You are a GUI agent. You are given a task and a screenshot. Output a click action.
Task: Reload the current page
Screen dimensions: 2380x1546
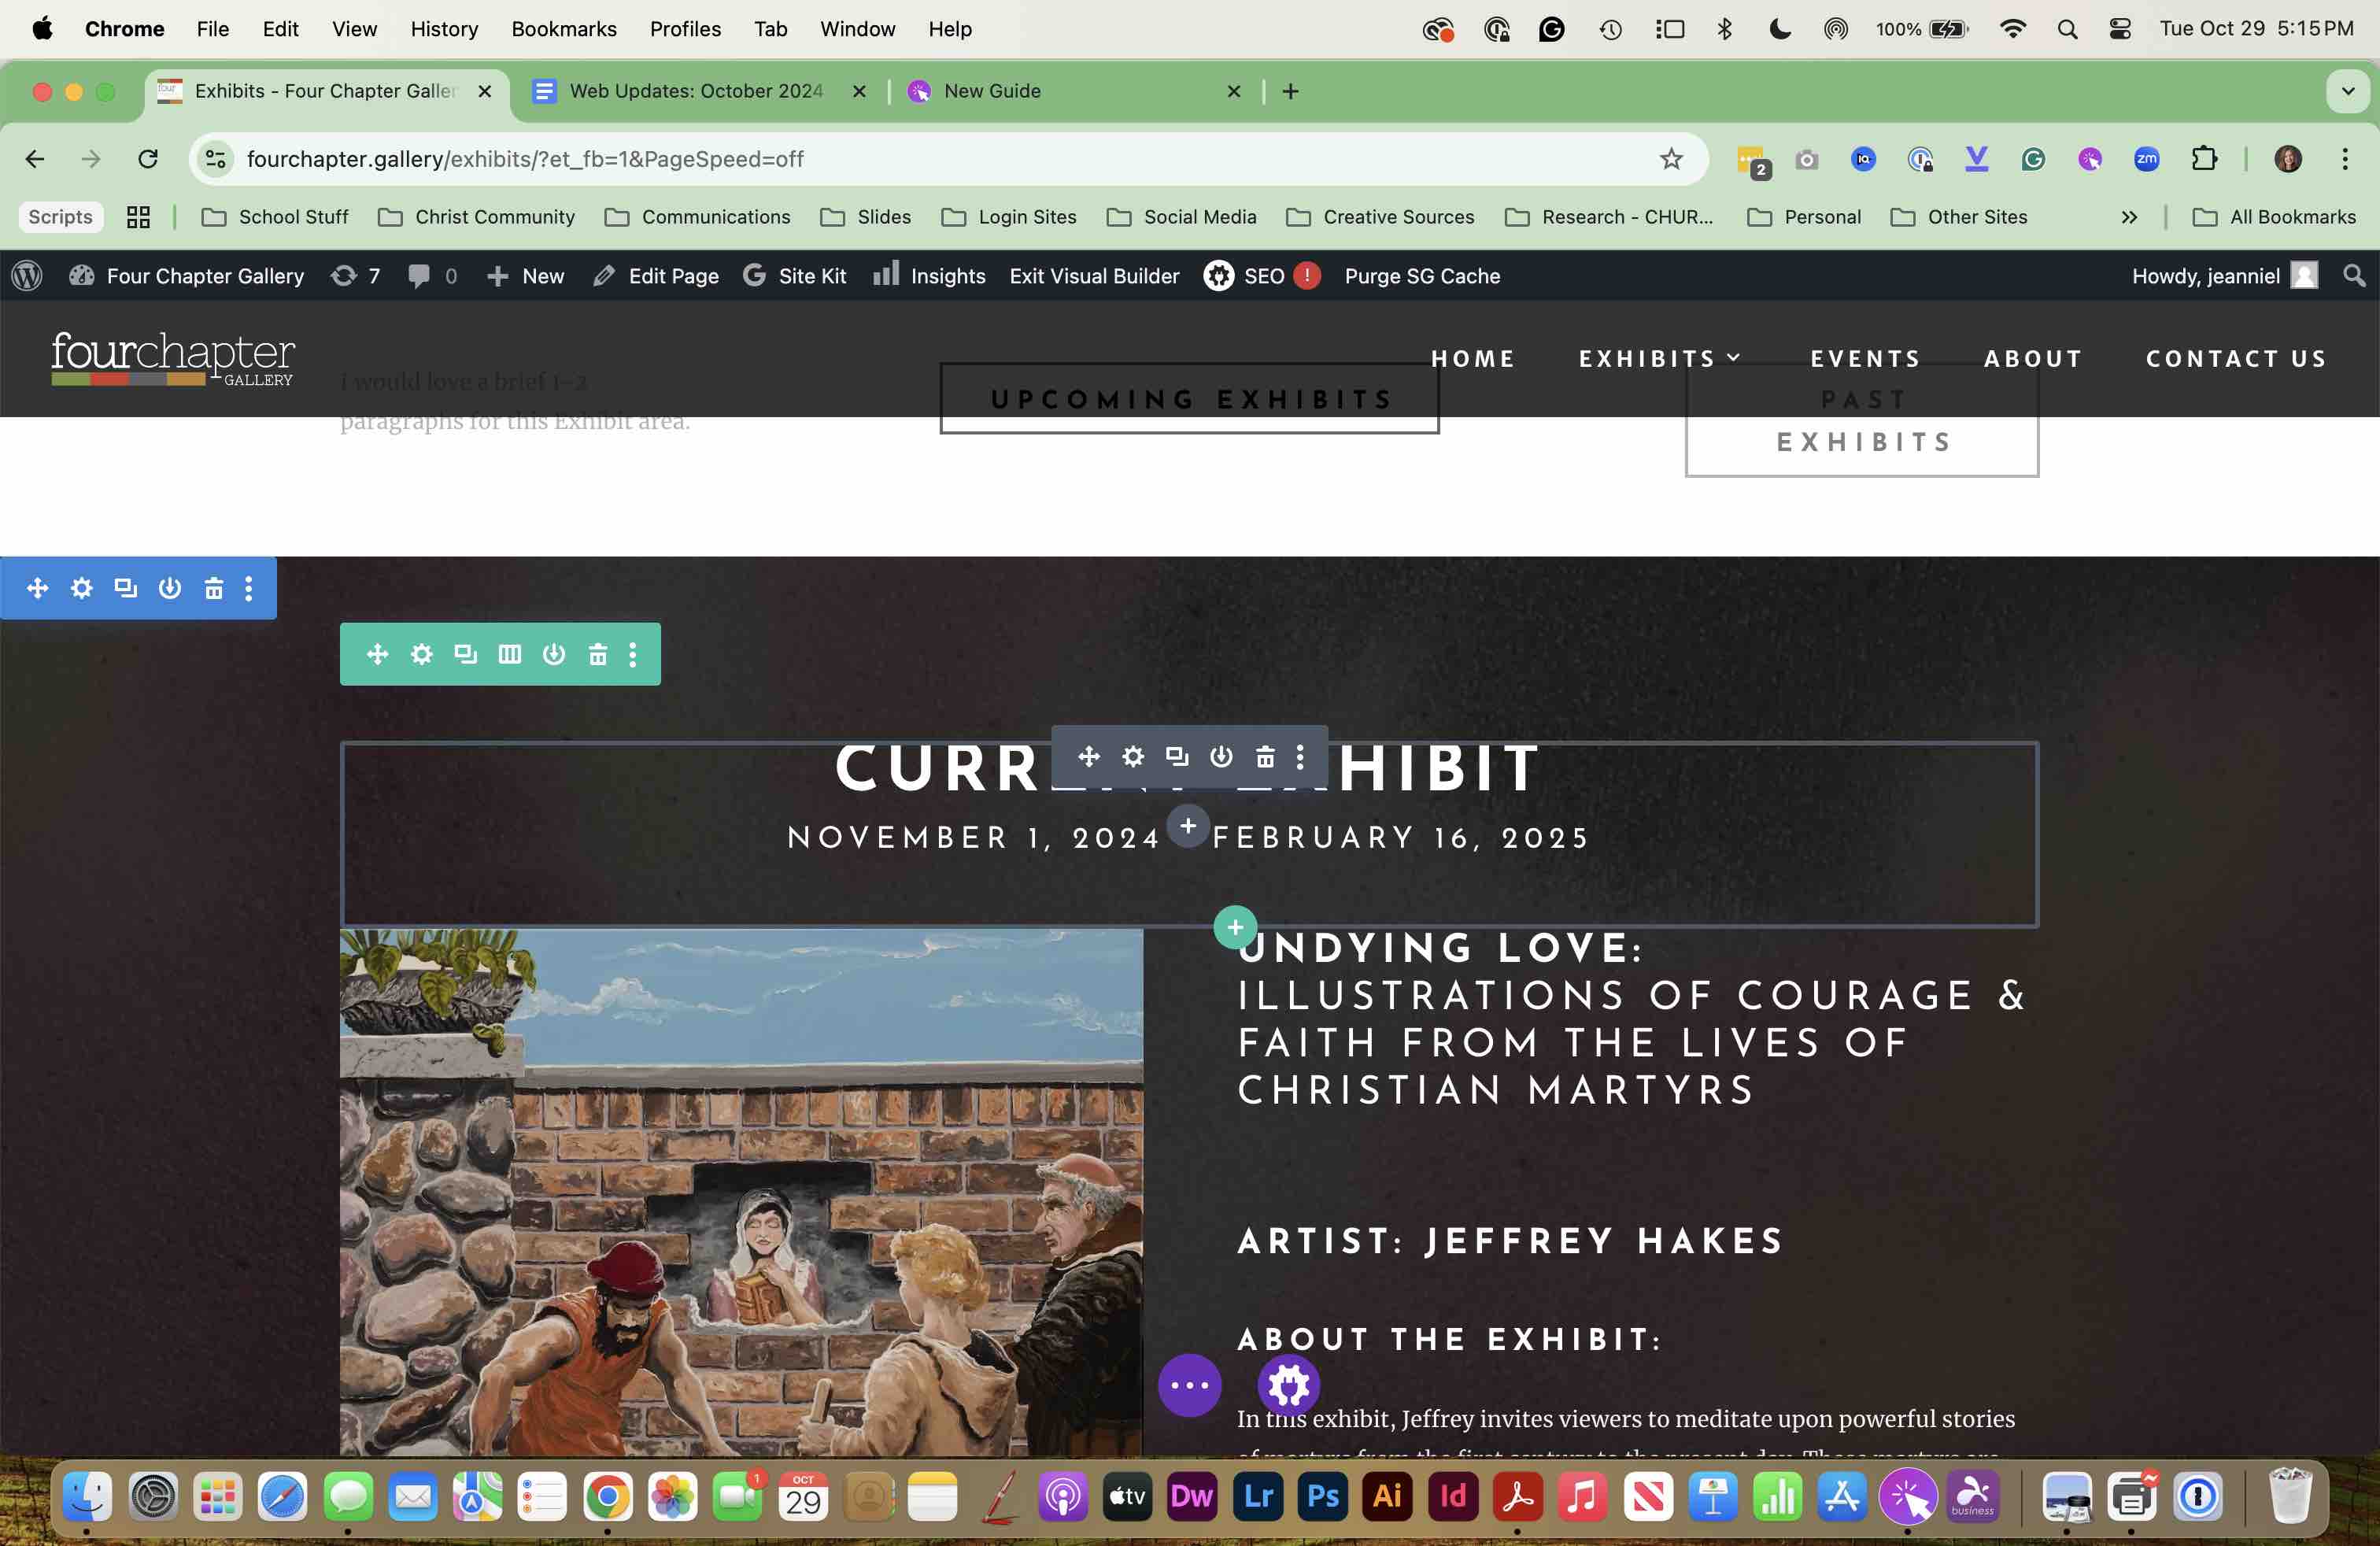click(x=148, y=159)
